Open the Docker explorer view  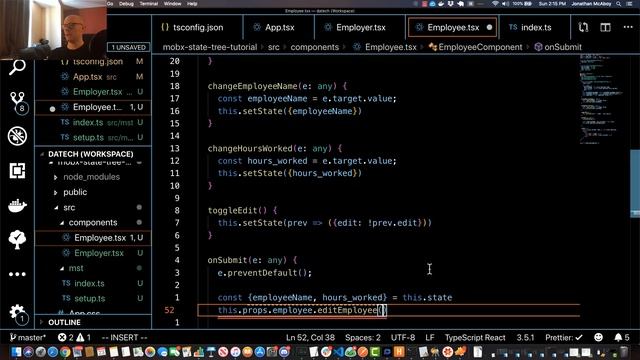[17, 205]
